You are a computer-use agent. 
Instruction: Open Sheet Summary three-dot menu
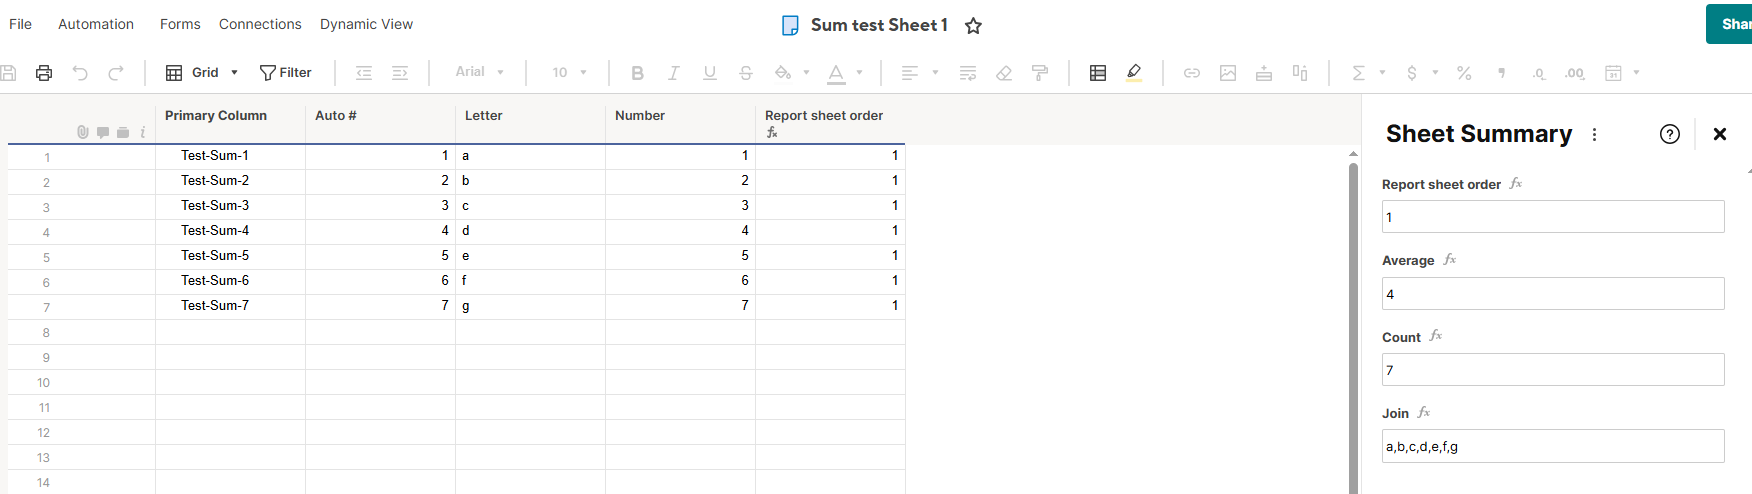[1594, 134]
